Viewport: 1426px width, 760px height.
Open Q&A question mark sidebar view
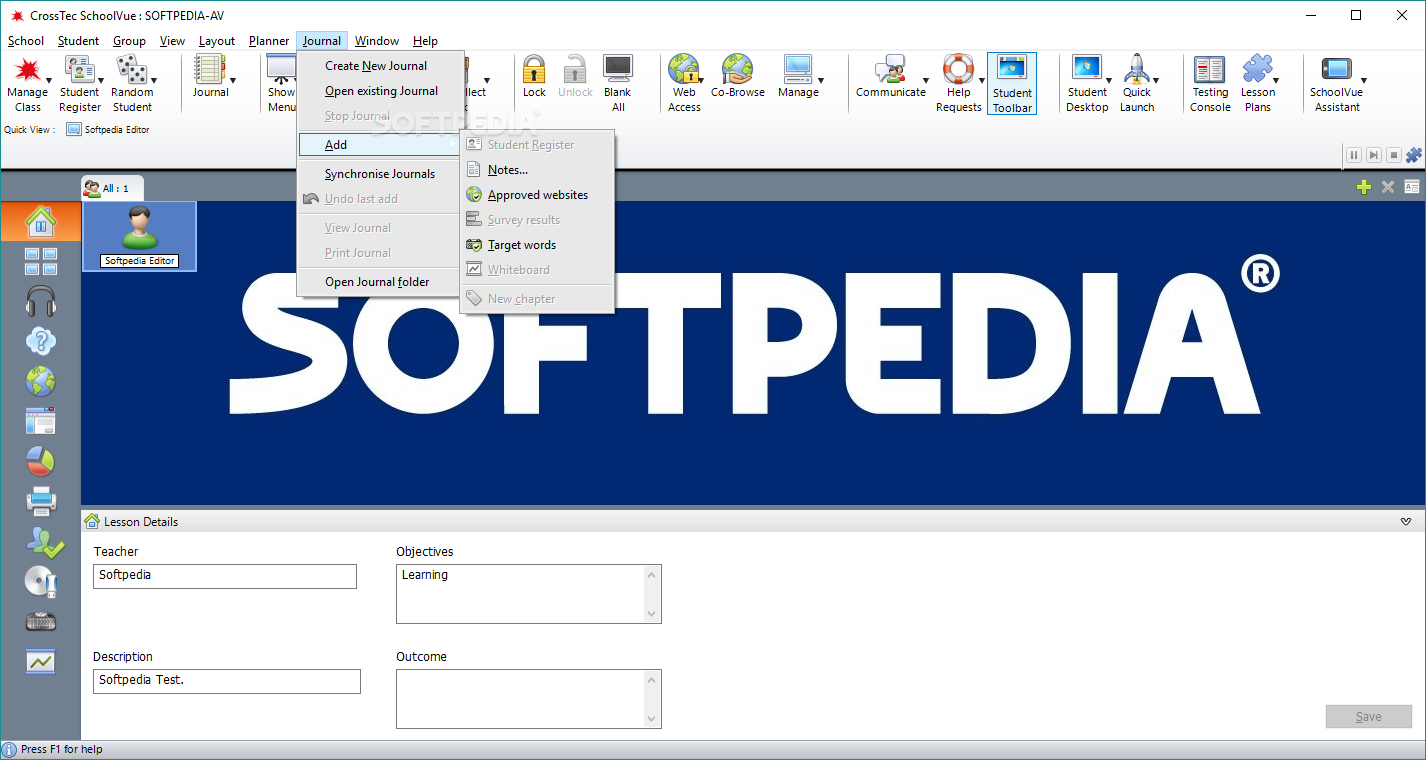pos(41,341)
